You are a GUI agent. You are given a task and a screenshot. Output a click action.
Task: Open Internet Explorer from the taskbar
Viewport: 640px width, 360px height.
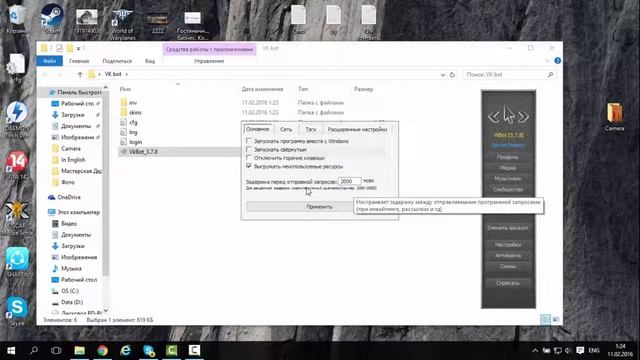[x=126, y=350]
